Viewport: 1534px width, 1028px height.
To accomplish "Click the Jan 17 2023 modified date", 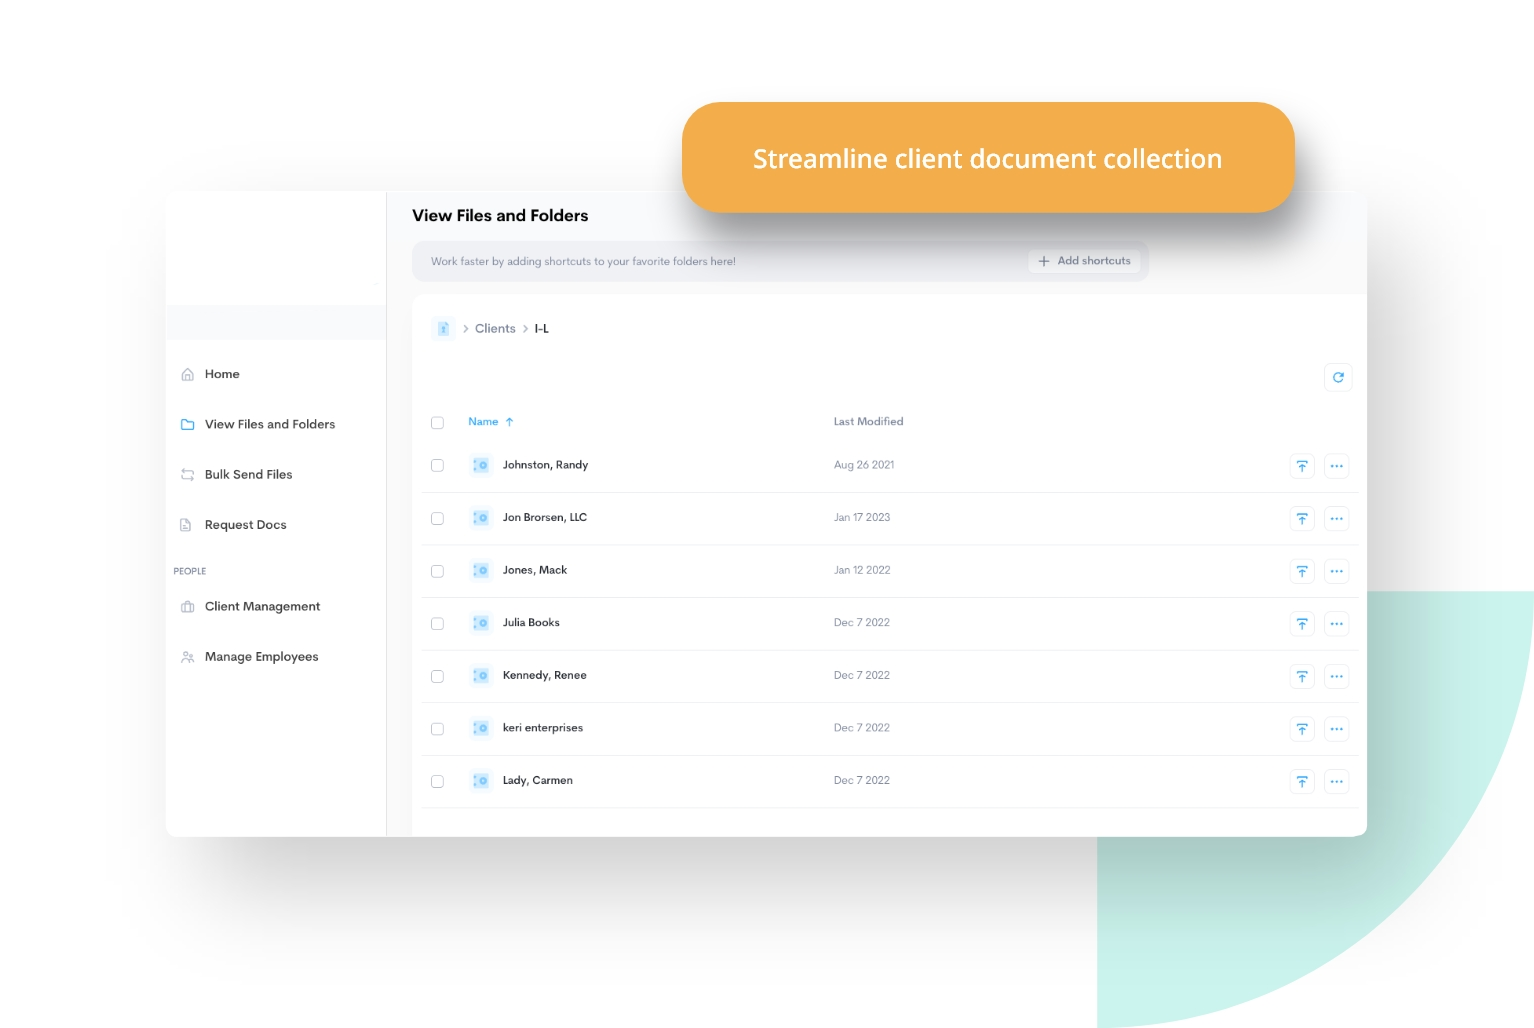I will pos(862,518).
